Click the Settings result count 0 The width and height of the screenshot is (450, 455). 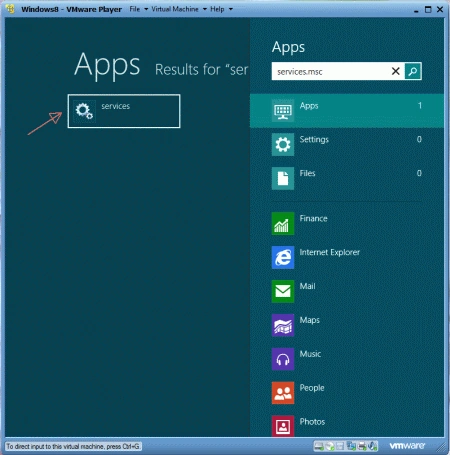click(419, 139)
